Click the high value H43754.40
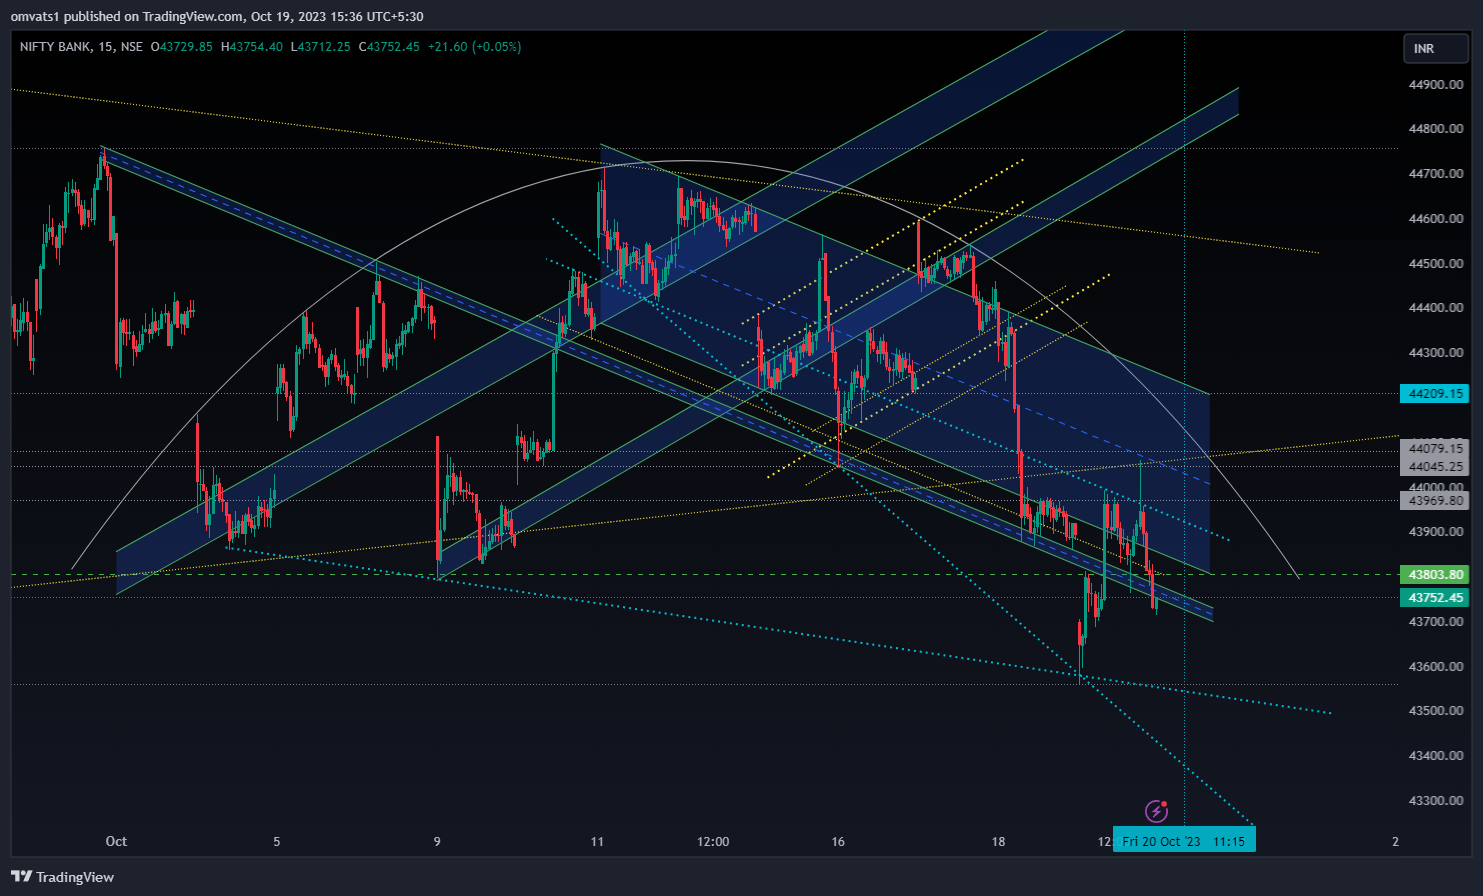Viewport: 1483px width, 896px height. coord(252,47)
